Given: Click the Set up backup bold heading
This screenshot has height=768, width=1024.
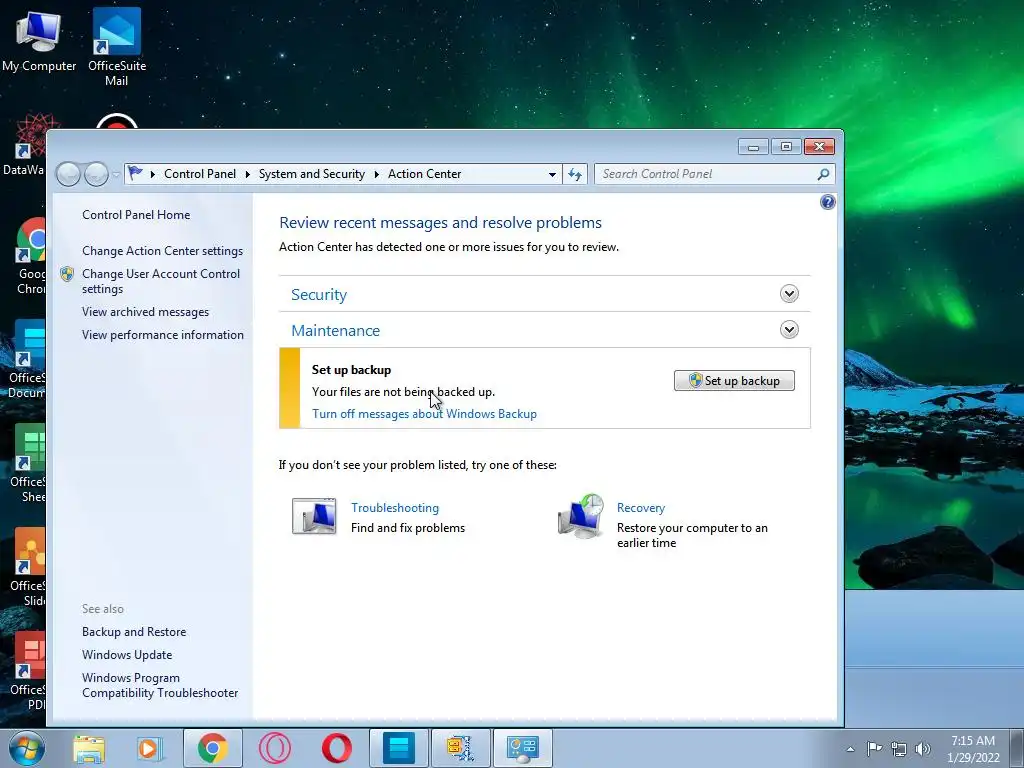Looking at the screenshot, I should (x=351, y=370).
